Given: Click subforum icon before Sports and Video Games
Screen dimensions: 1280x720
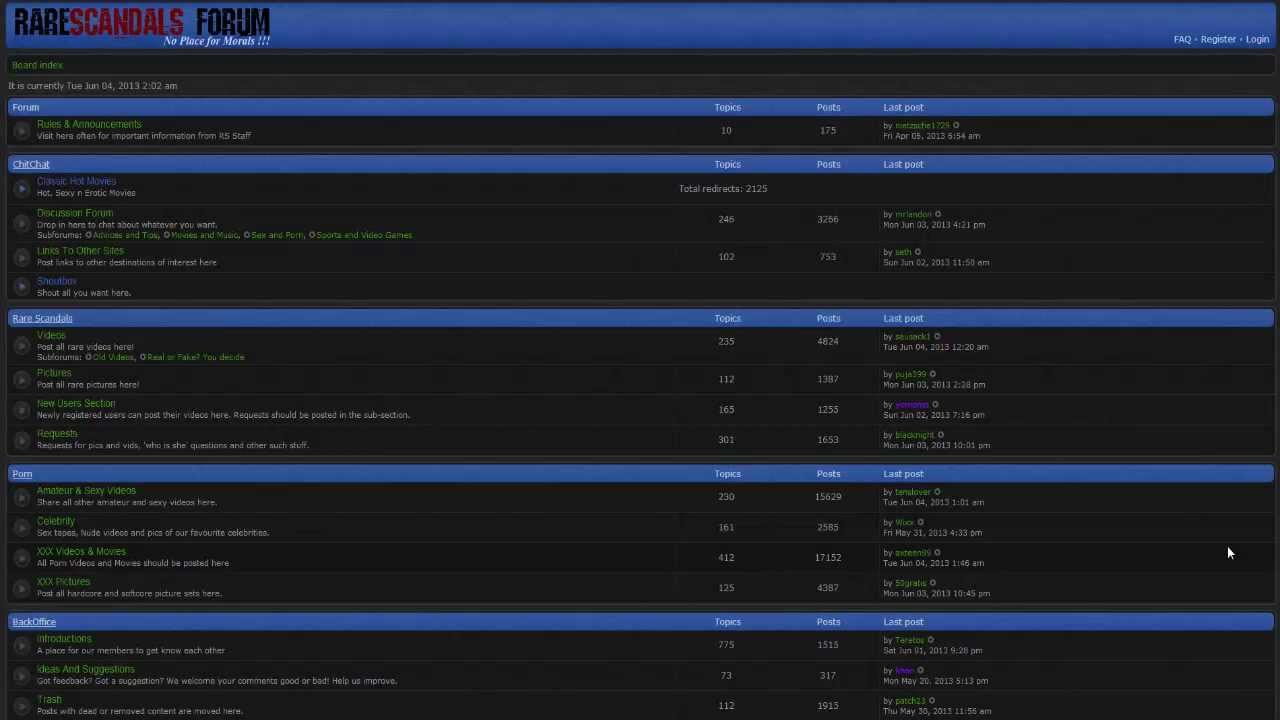Looking at the screenshot, I should 312,235.
